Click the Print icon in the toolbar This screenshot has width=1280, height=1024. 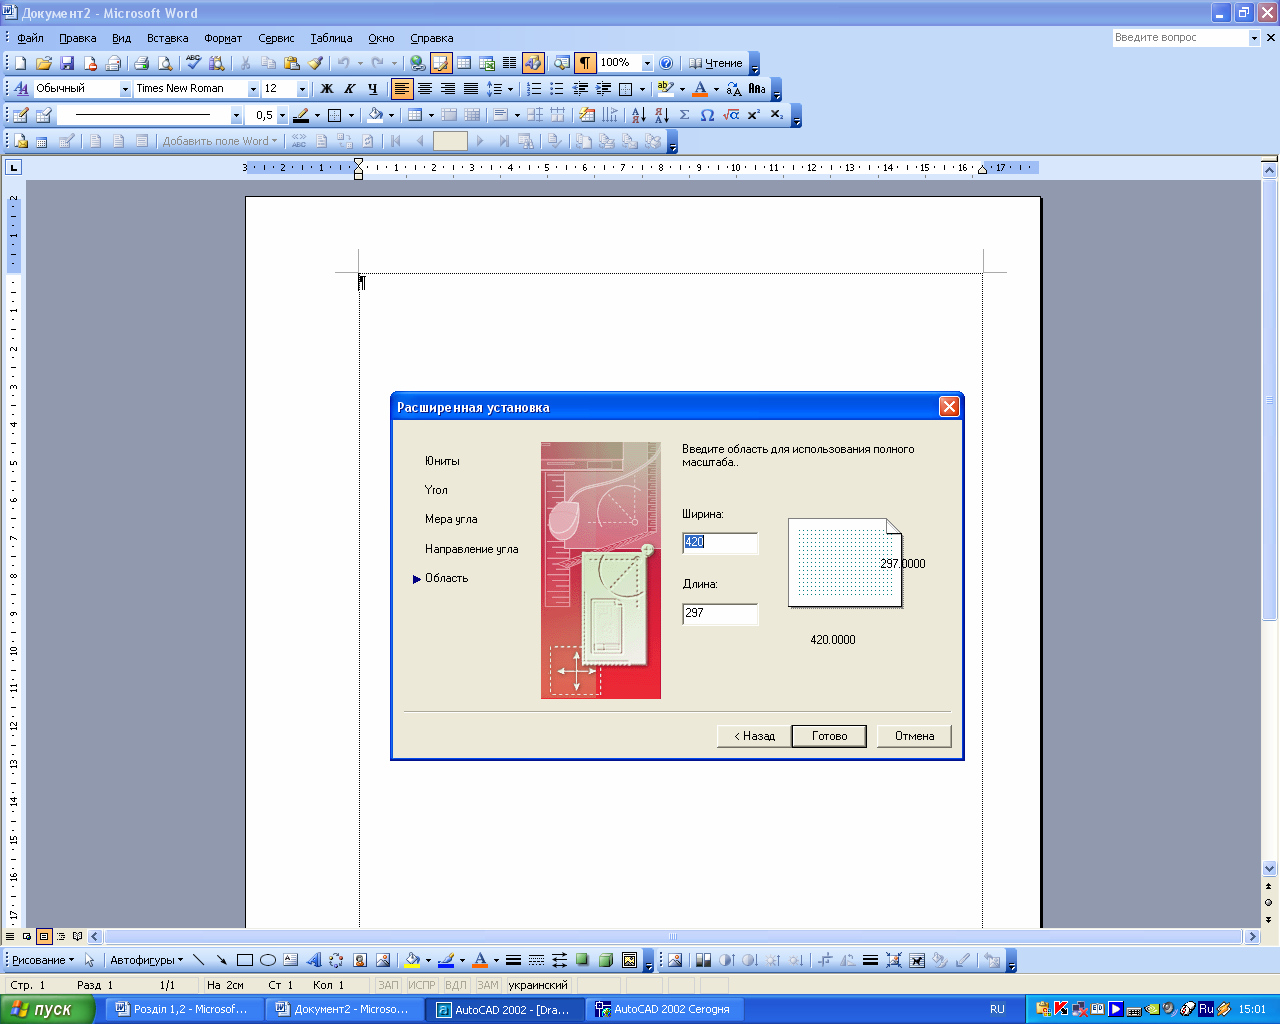click(x=141, y=63)
